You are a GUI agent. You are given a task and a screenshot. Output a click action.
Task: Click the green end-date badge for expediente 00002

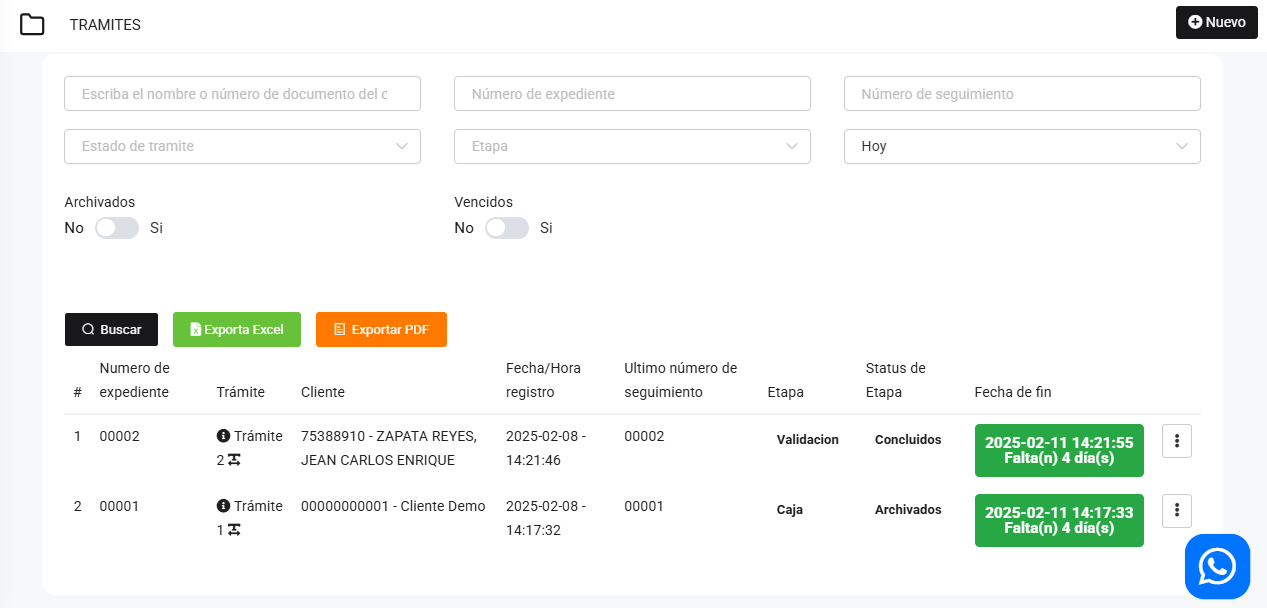tap(1059, 450)
